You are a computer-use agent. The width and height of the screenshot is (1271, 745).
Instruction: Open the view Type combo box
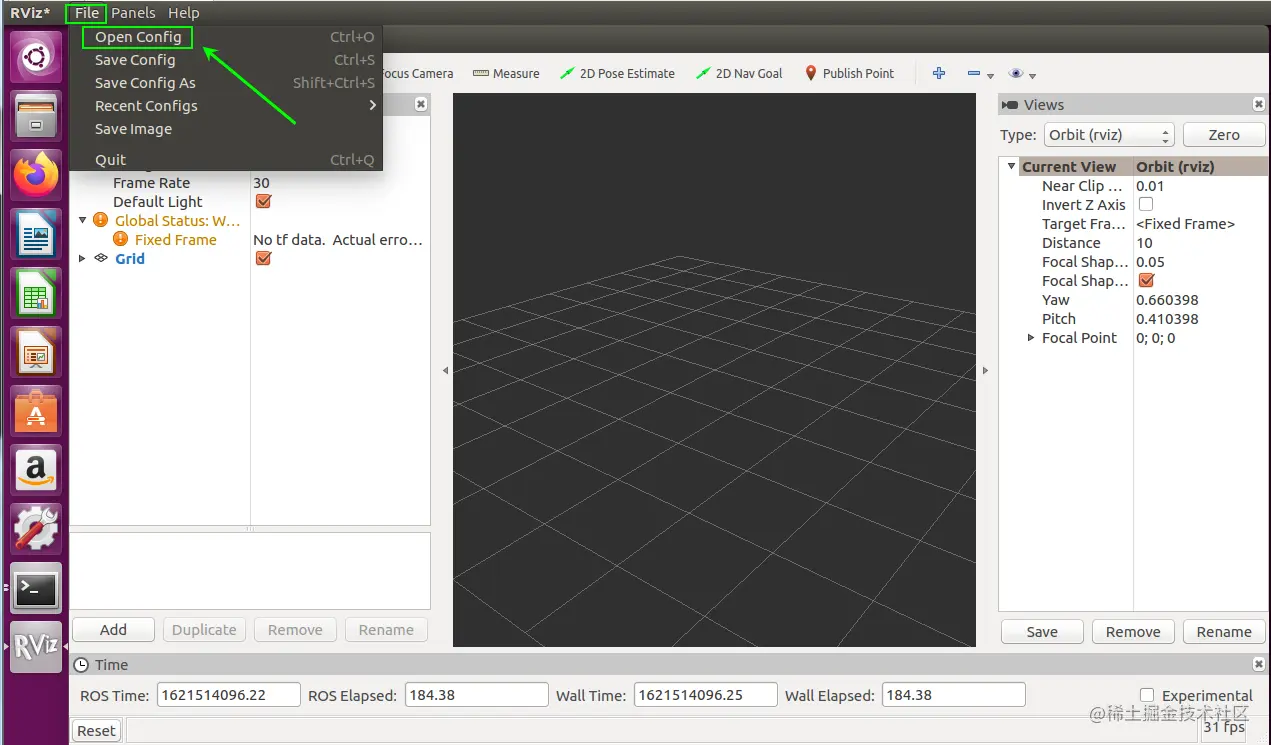tap(1109, 135)
